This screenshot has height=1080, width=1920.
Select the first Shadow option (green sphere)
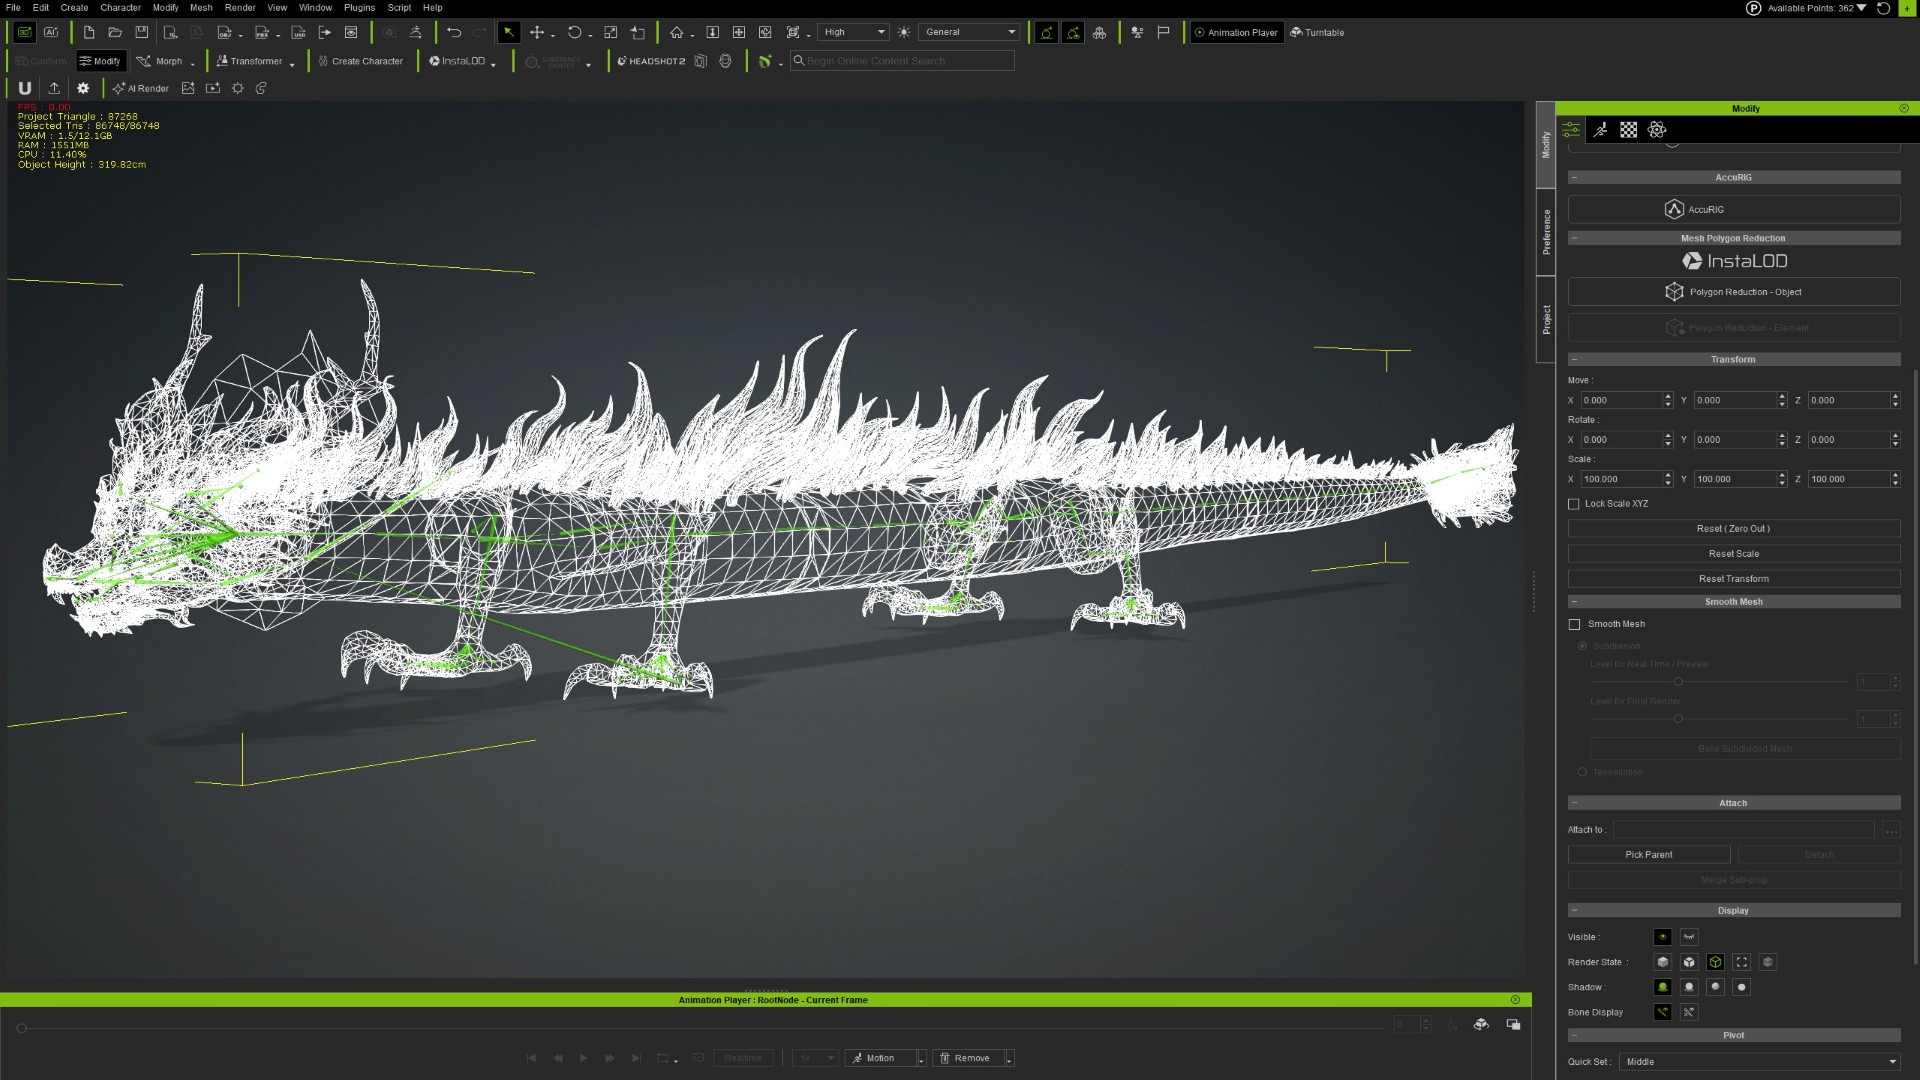(1662, 987)
